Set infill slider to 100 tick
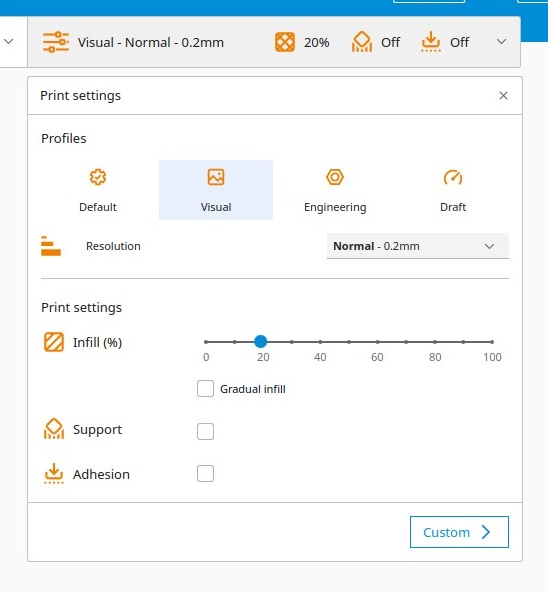The width and height of the screenshot is (548, 592). tap(492, 342)
